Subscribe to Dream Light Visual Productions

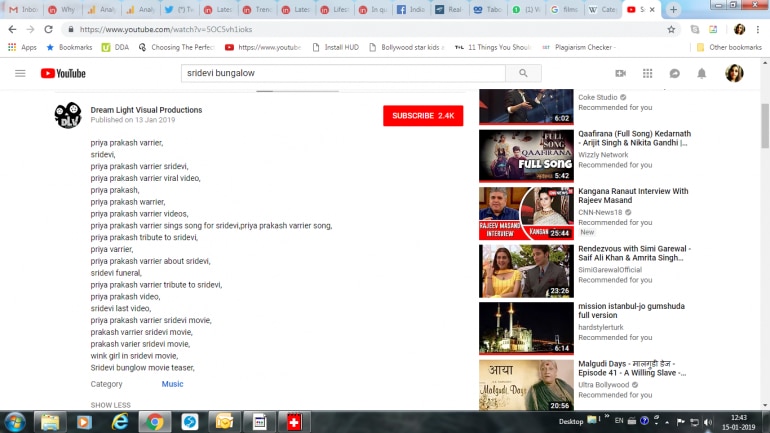click(422, 116)
